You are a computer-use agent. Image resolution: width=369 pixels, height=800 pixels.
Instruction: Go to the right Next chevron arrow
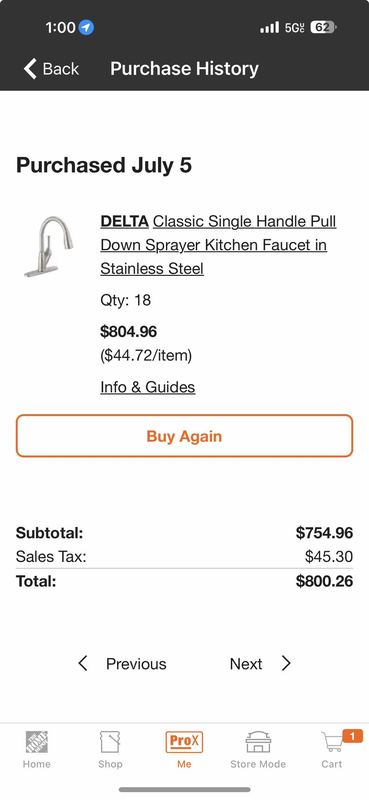click(x=286, y=663)
